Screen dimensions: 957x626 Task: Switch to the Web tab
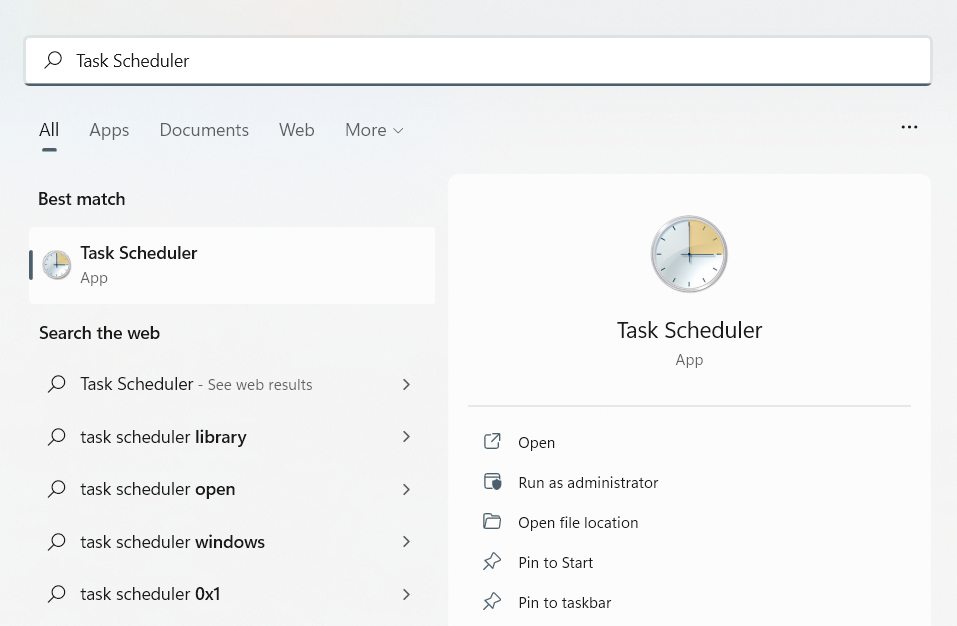click(297, 130)
